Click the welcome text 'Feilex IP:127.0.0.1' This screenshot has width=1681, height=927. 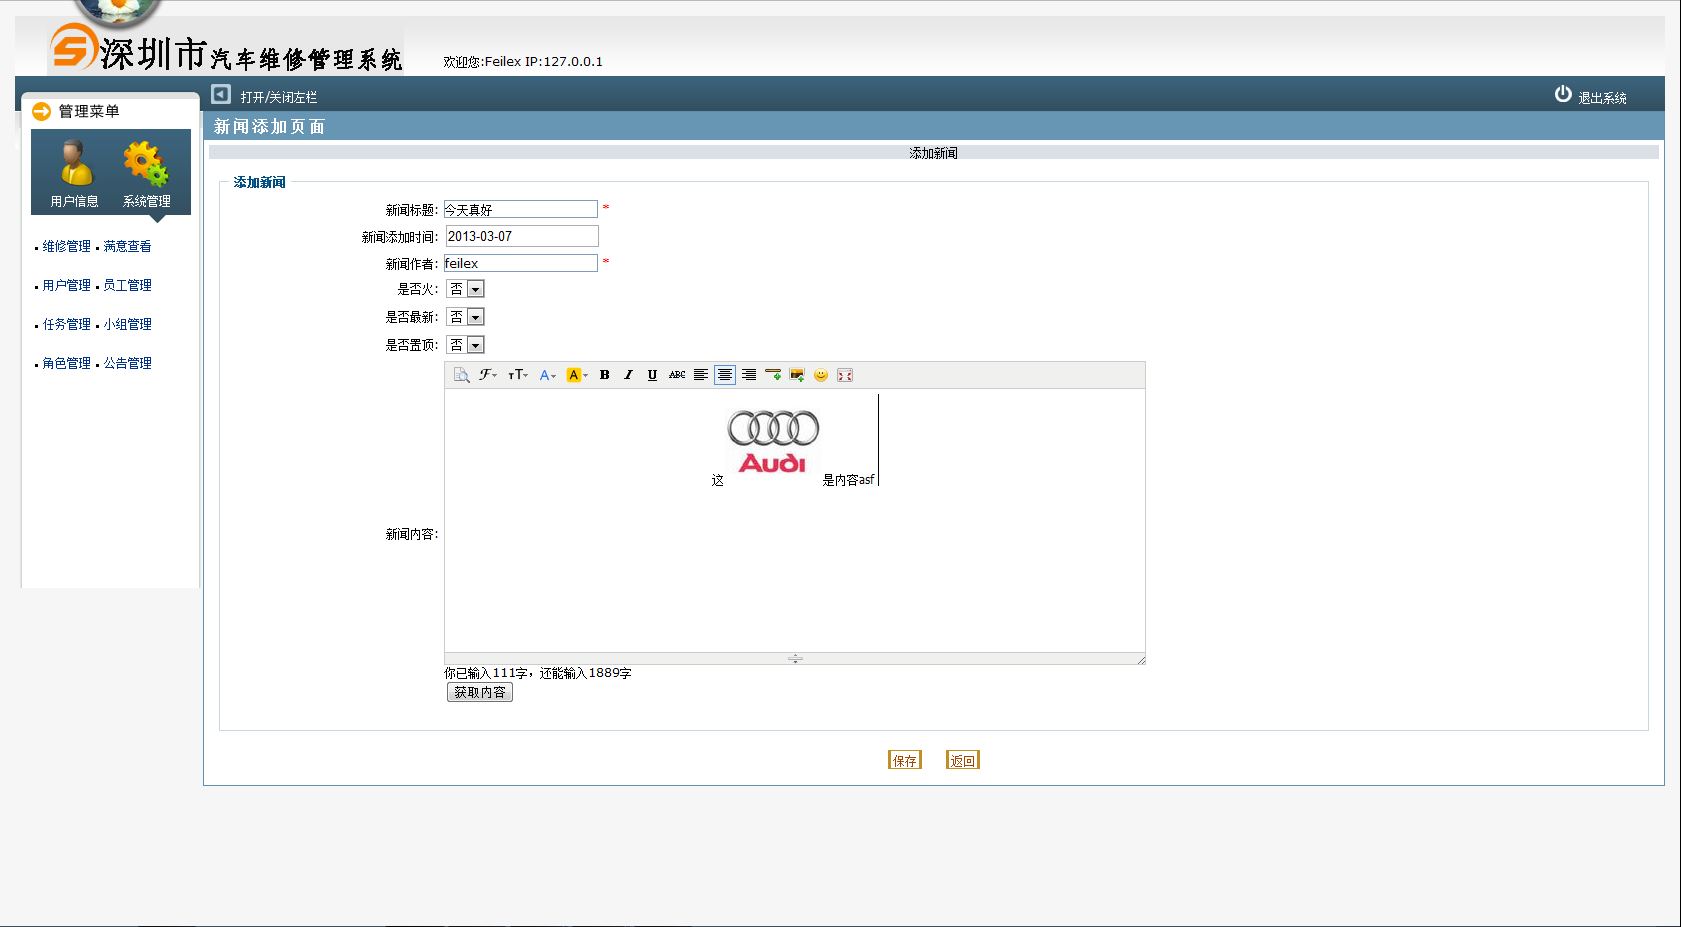click(x=544, y=61)
